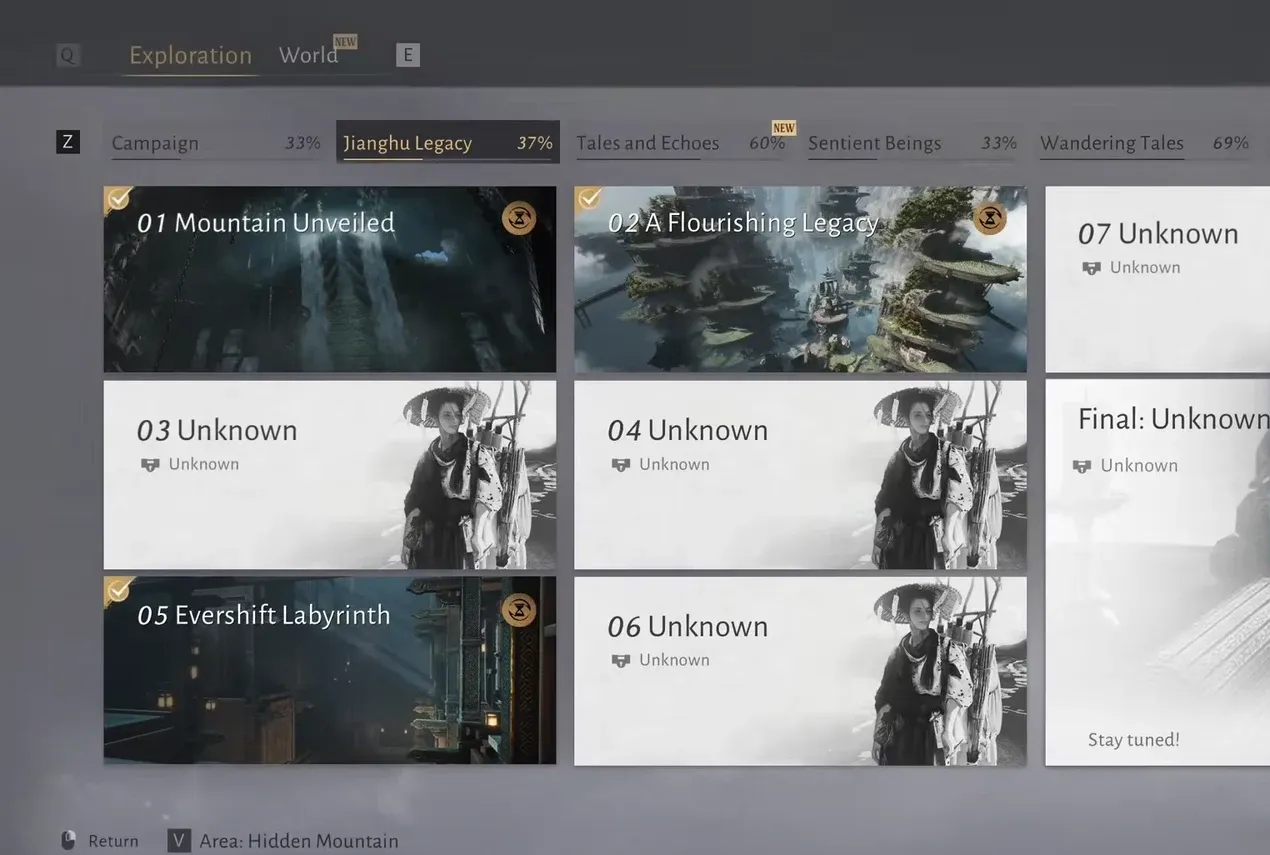1270x855 pixels.
Task: Open the Tales and Echoes category
Action: 681,143
